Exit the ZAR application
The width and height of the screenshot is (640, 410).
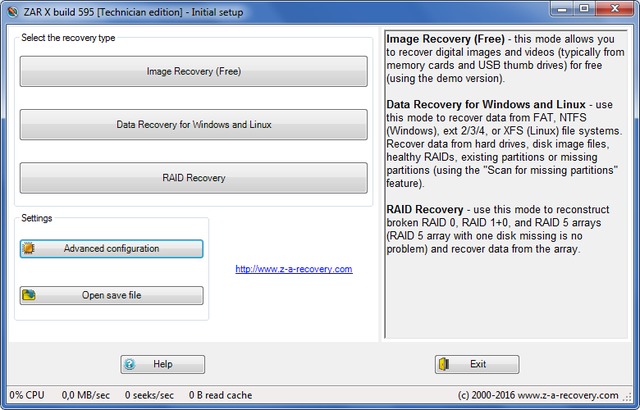[477, 364]
